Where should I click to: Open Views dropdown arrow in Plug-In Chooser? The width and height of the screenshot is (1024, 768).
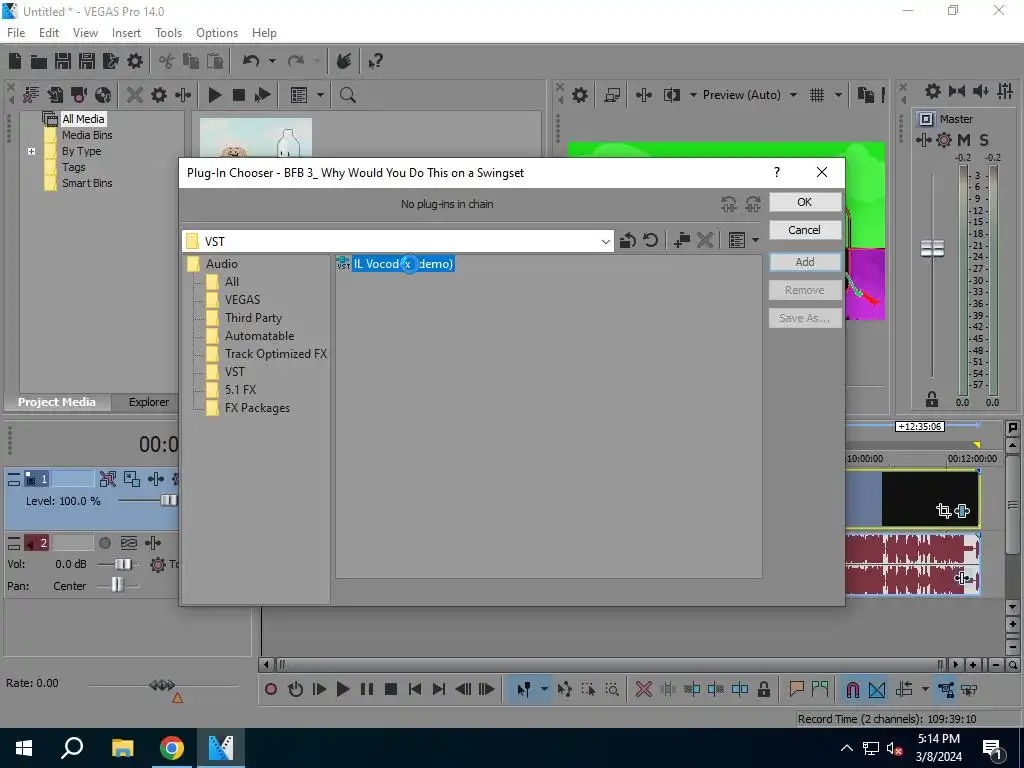tap(756, 240)
